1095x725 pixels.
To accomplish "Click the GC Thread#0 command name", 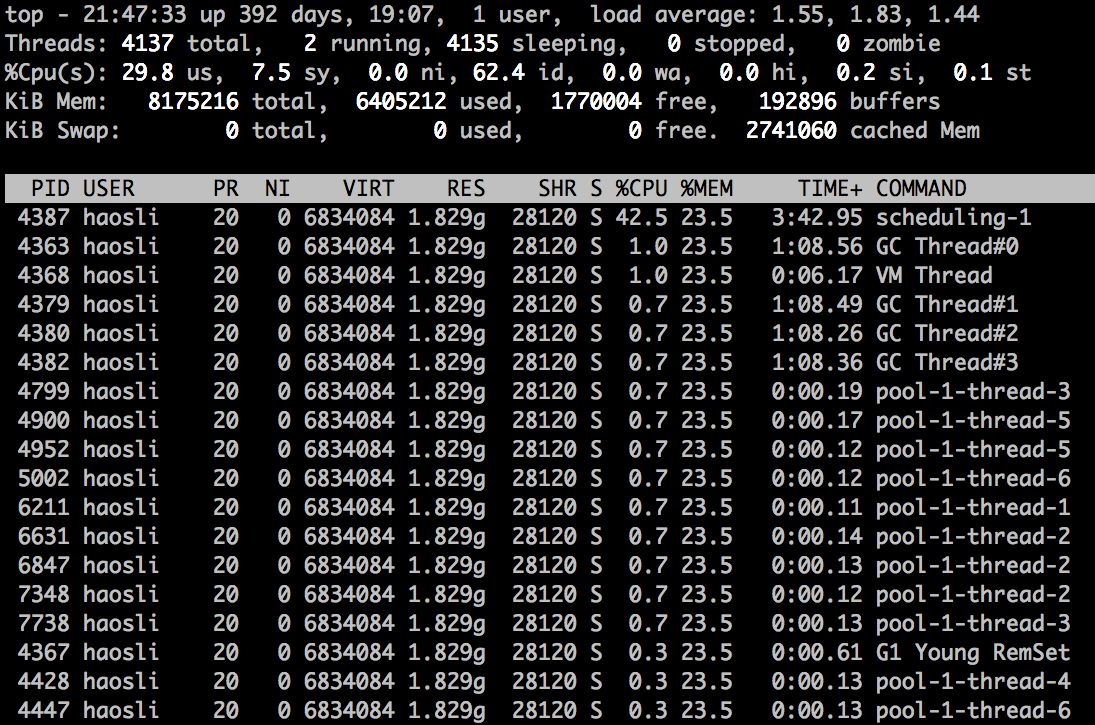I will (947, 246).
